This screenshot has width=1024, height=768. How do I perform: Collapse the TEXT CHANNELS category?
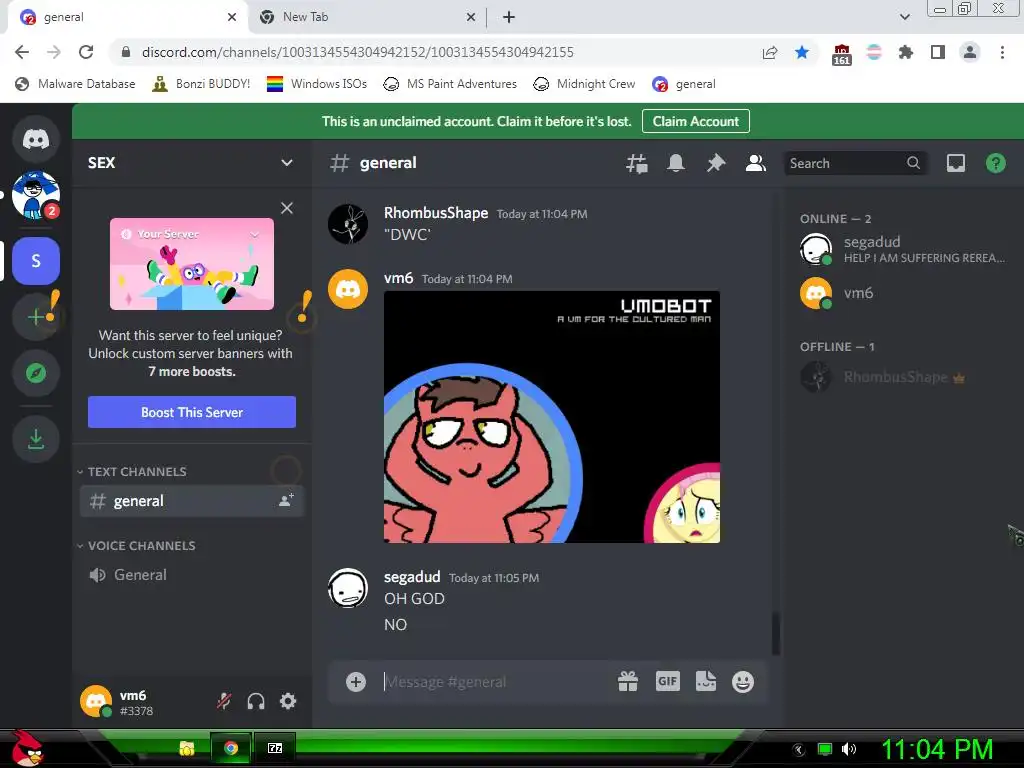click(x=132, y=472)
